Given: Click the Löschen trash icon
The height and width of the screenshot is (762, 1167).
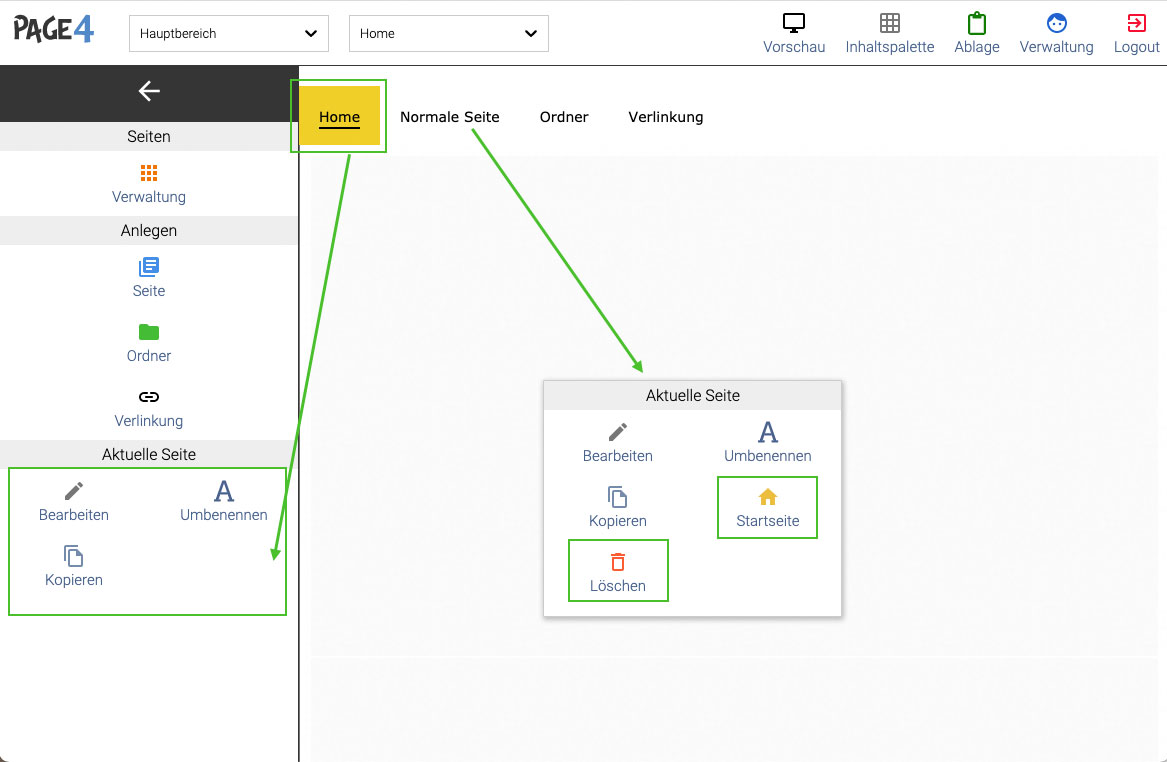Looking at the screenshot, I should click(618, 562).
